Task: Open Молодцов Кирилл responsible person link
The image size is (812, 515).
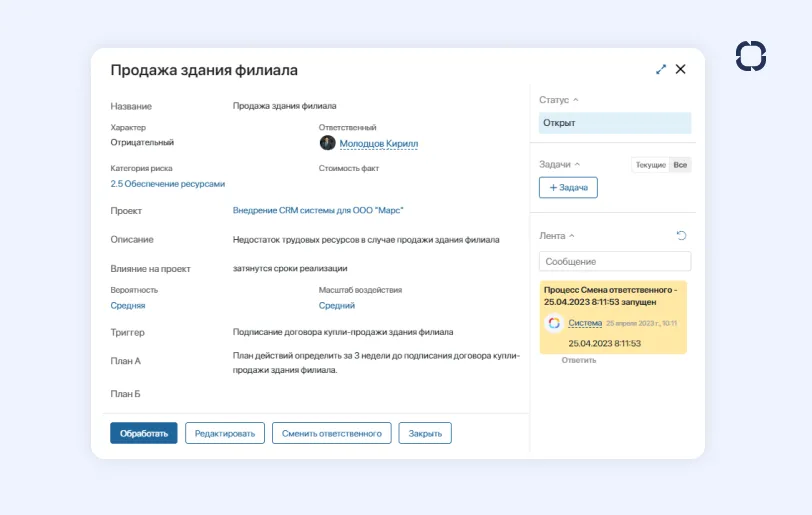Action: [x=378, y=144]
